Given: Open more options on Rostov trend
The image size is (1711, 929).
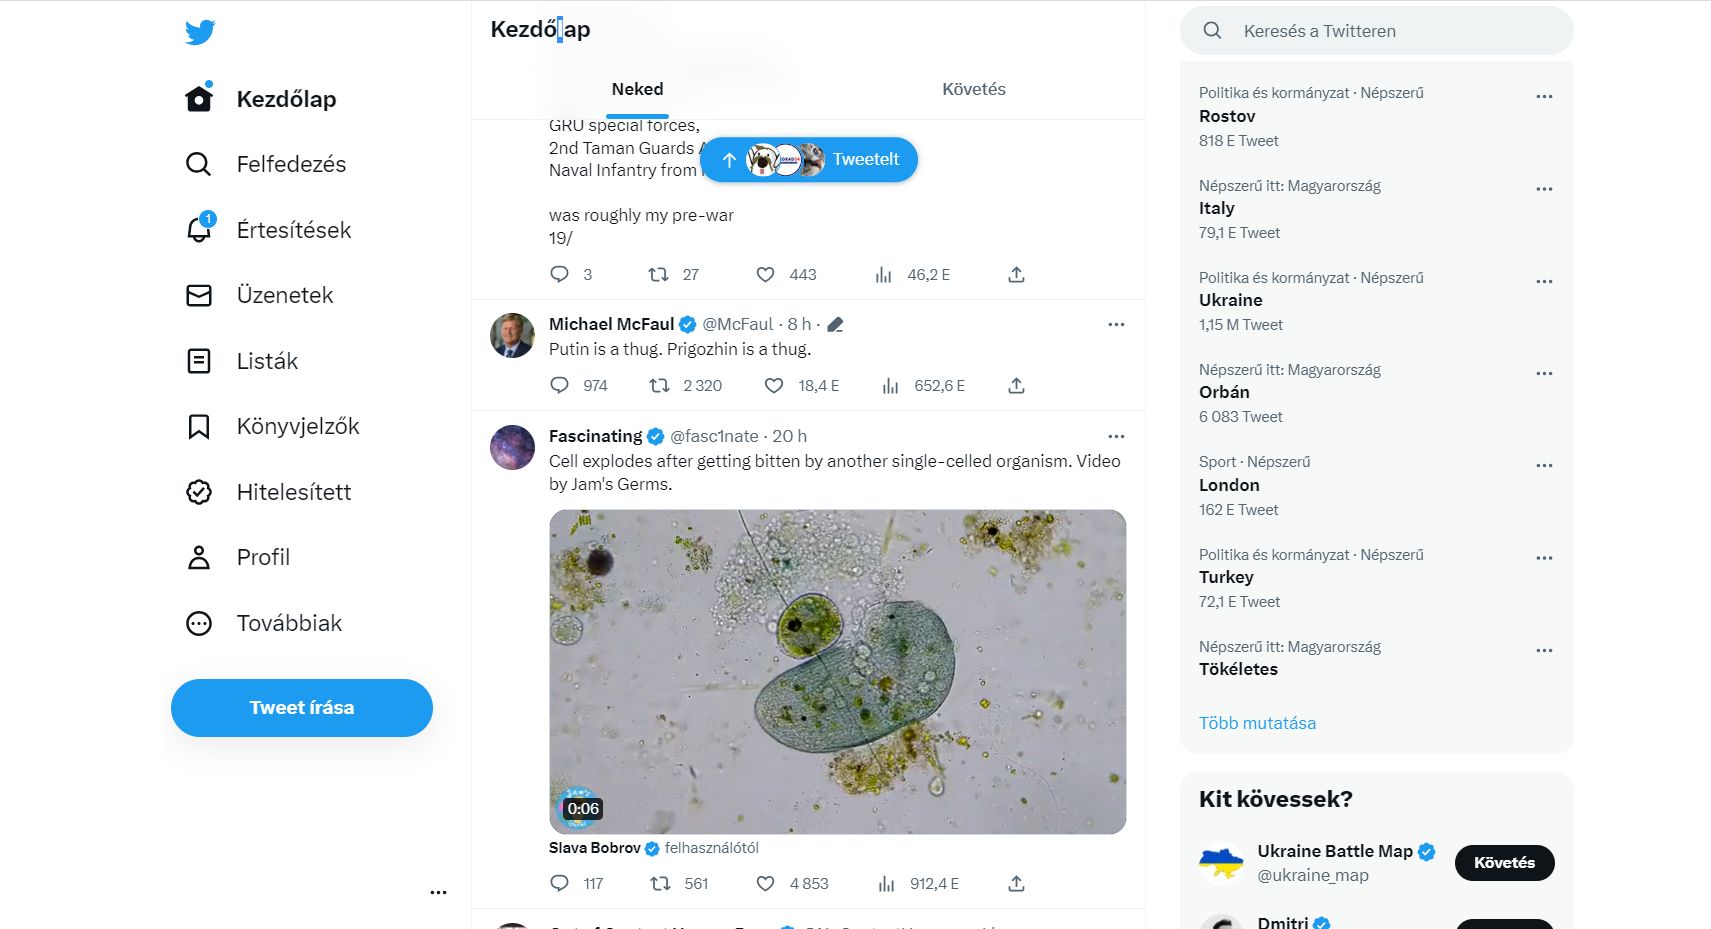Looking at the screenshot, I should click(x=1544, y=97).
